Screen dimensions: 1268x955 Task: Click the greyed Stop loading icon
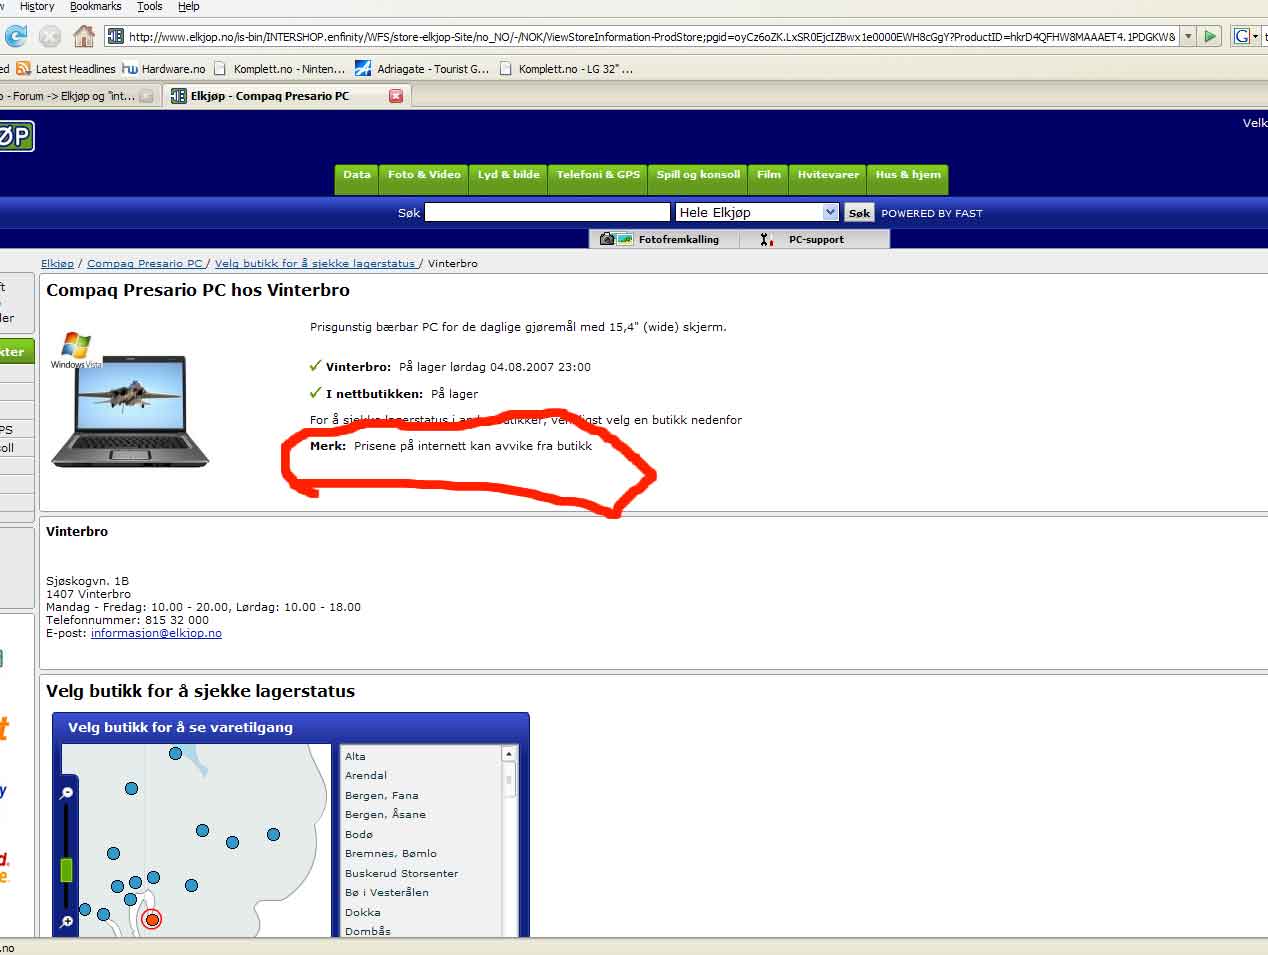(x=50, y=36)
